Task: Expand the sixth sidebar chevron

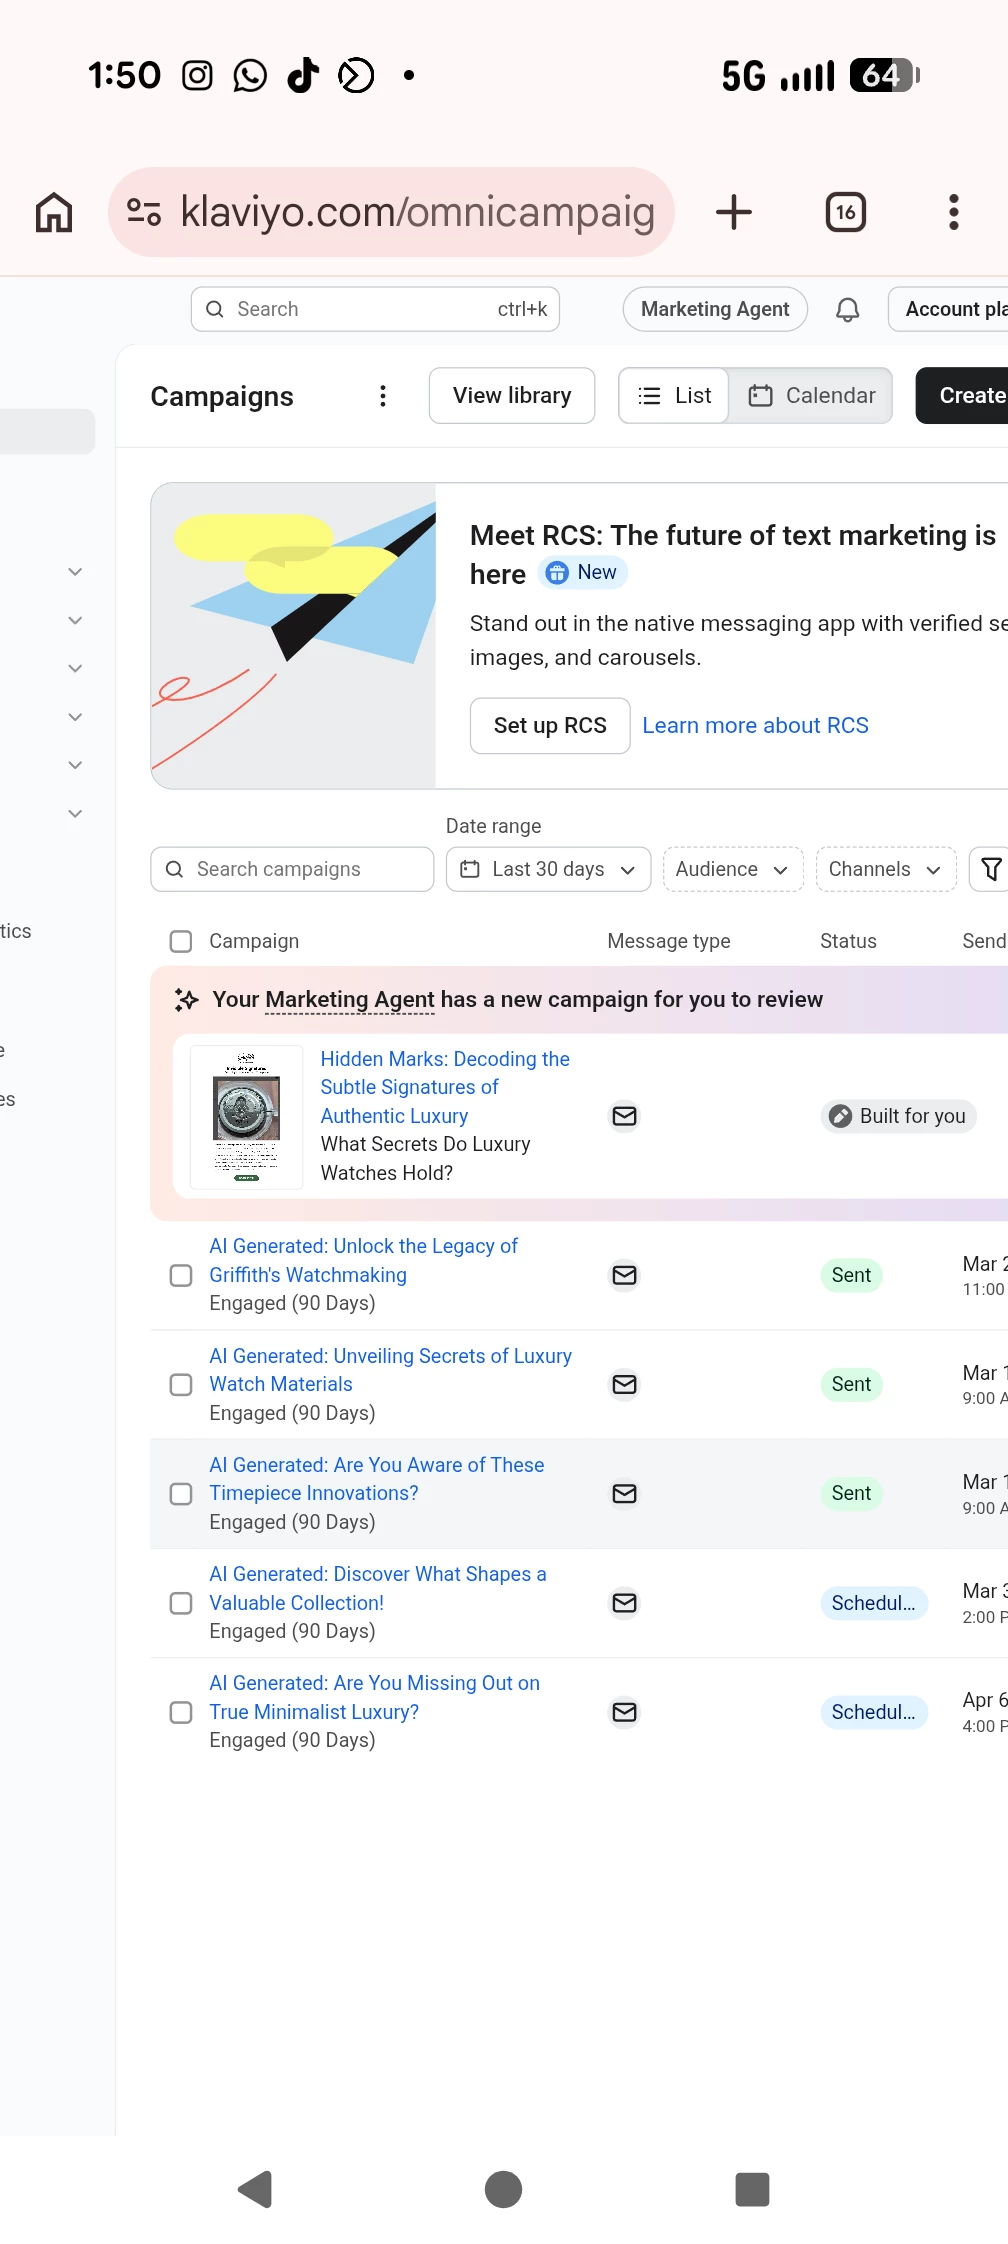Action: click(75, 813)
